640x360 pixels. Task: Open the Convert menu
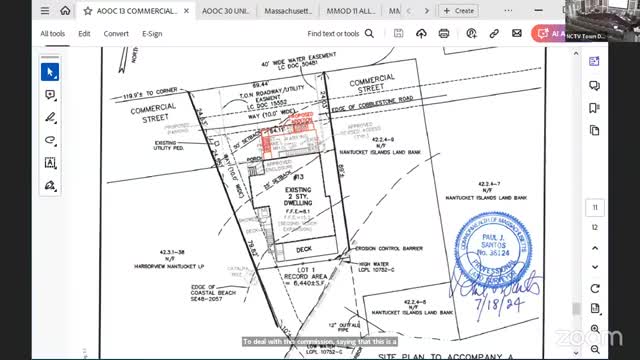[x=116, y=34]
